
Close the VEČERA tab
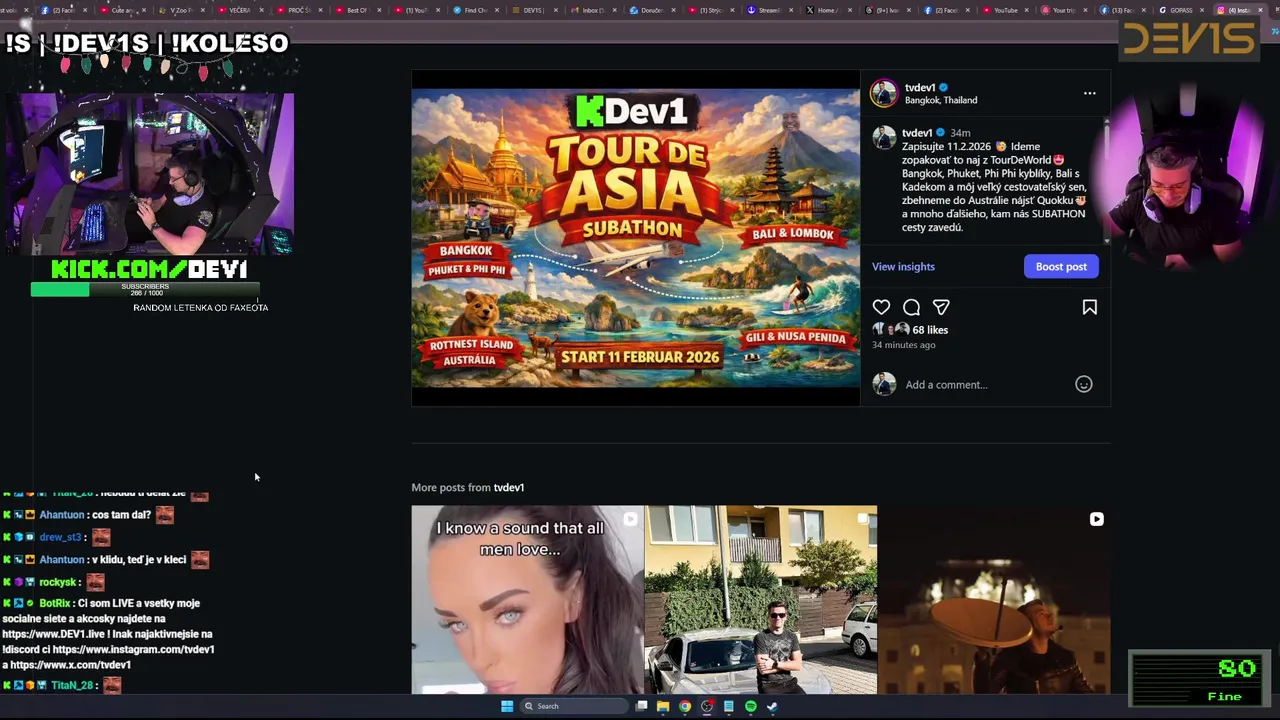(x=262, y=10)
